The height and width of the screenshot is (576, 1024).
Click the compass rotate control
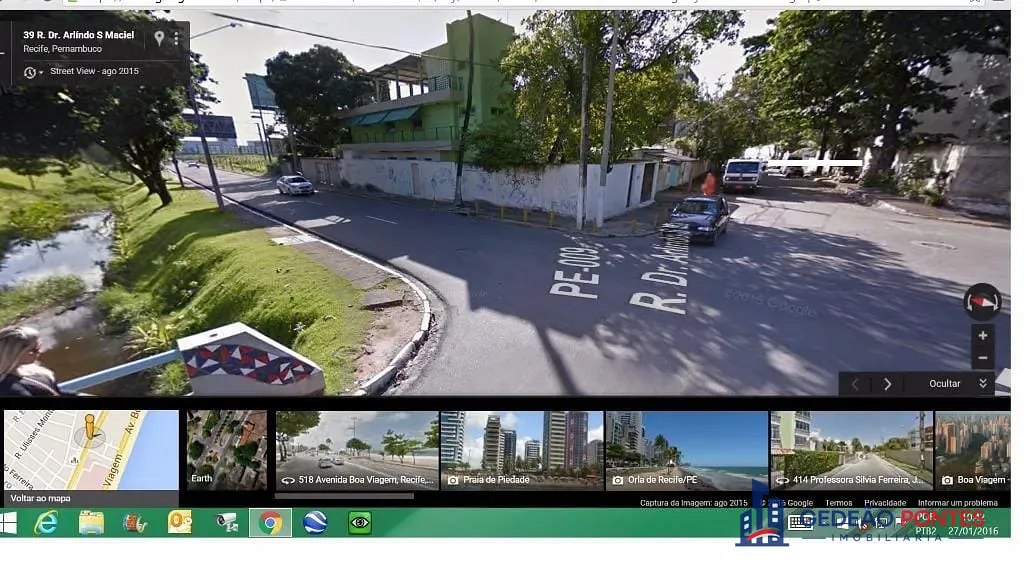[982, 302]
